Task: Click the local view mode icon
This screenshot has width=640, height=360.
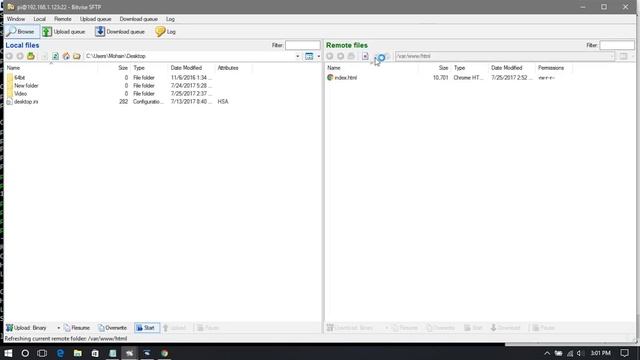Action: click(x=309, y=56)
